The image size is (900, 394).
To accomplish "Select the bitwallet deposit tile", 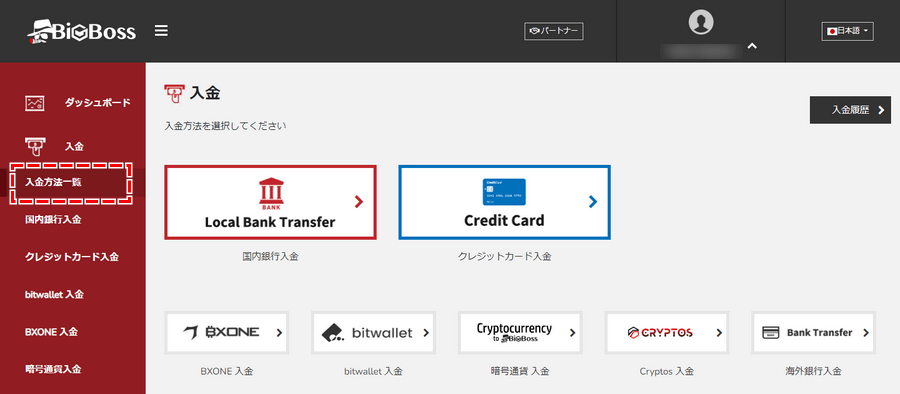I will pyautogui.click(x=374, y=333).
